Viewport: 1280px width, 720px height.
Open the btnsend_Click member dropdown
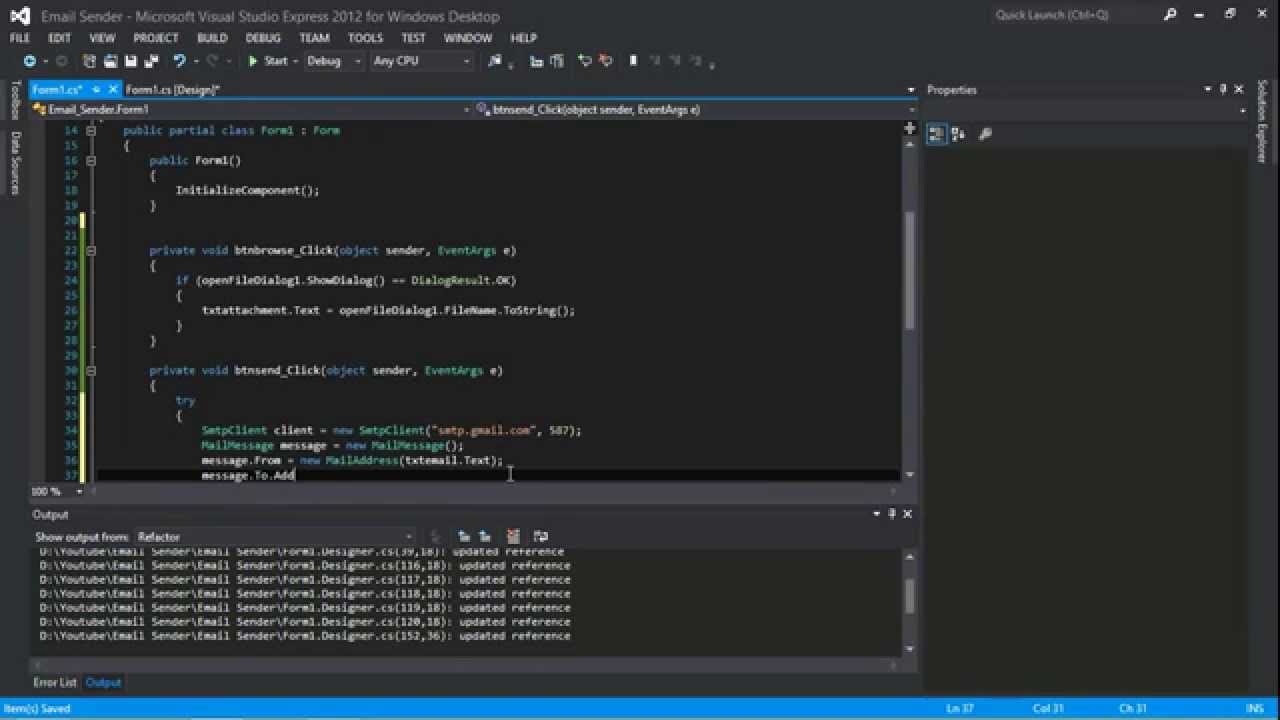(x=696, y=109)
